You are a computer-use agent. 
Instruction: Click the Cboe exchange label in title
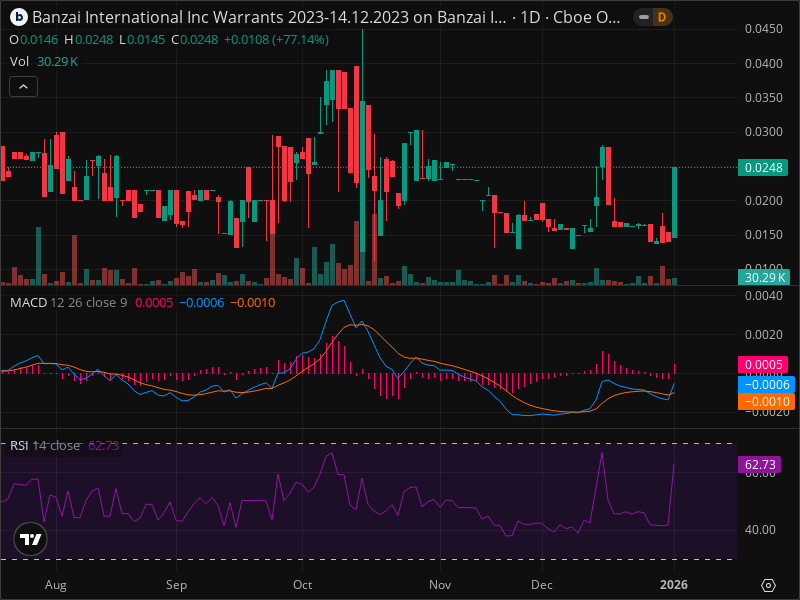click(587, 17)
